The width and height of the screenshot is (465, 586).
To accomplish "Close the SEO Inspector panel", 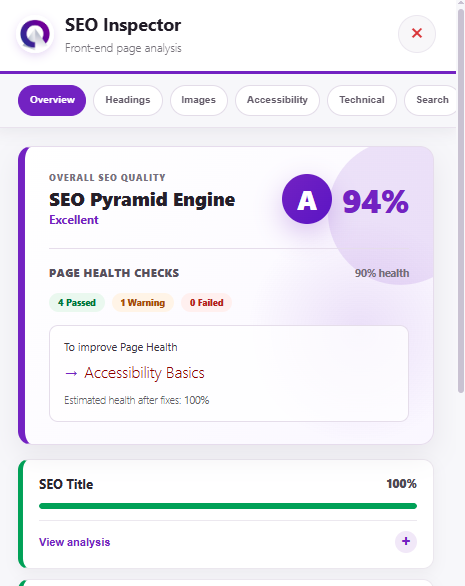I will pos(417,34).
